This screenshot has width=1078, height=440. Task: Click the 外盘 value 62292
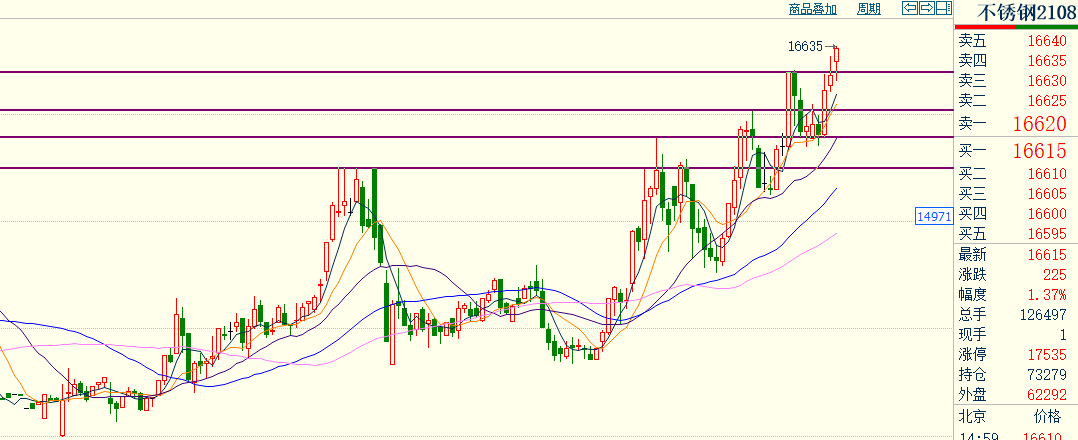click(x=1047, y=395)
